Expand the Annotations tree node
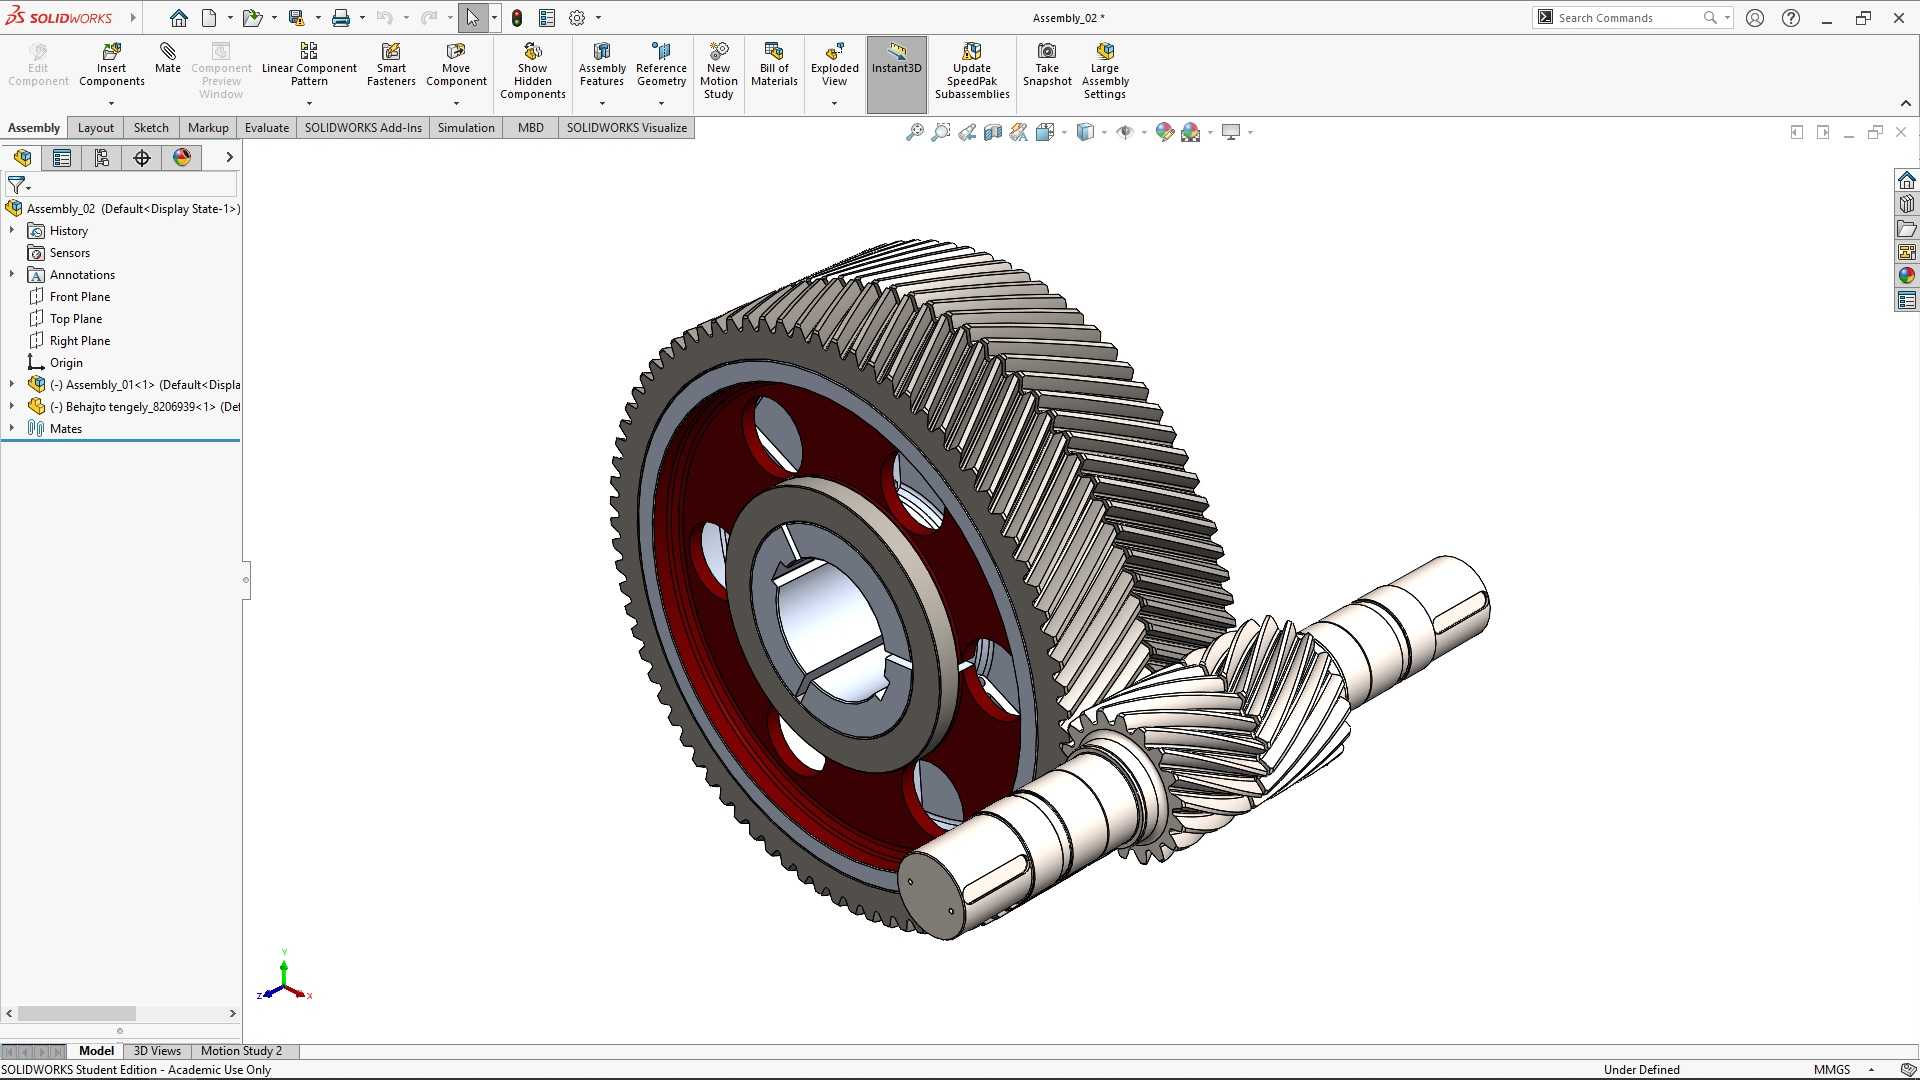The height and width of the screenshot is (1080, 1920). tap(12, 275)
